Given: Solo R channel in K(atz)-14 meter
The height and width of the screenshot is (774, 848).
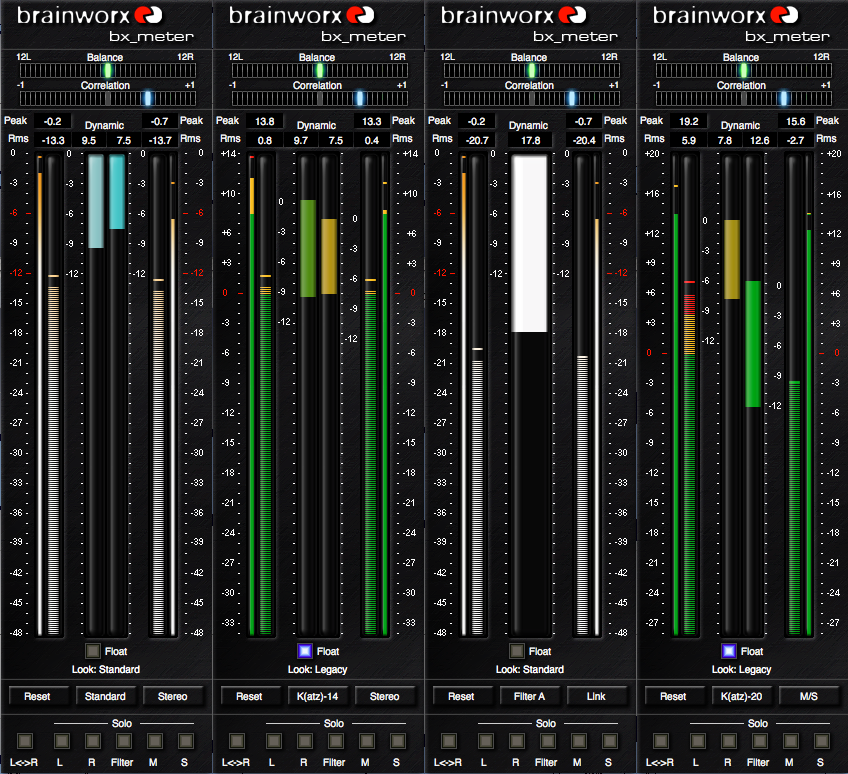Looking at the screenshot, I should click(x=304, y=741).
